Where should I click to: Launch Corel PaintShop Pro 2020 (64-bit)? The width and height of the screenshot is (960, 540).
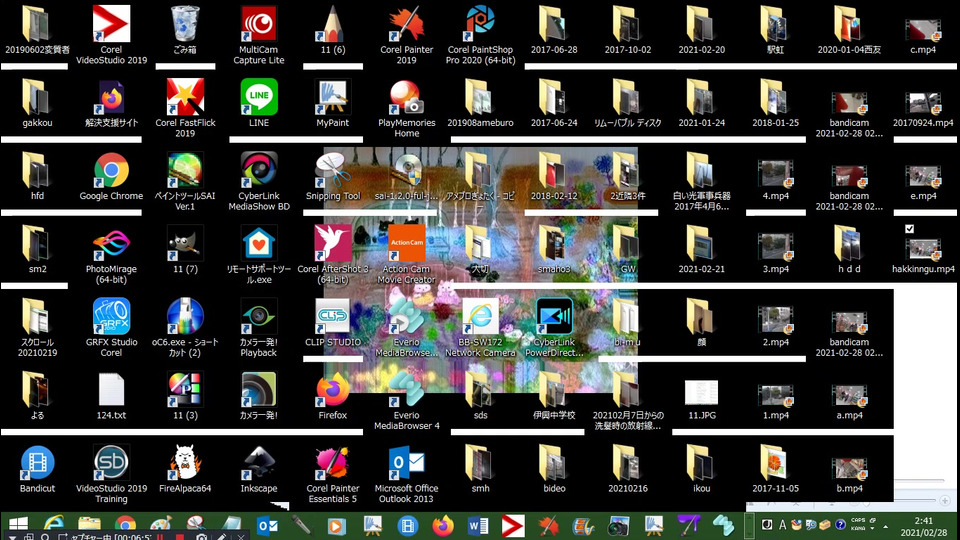tap(480, 35)
